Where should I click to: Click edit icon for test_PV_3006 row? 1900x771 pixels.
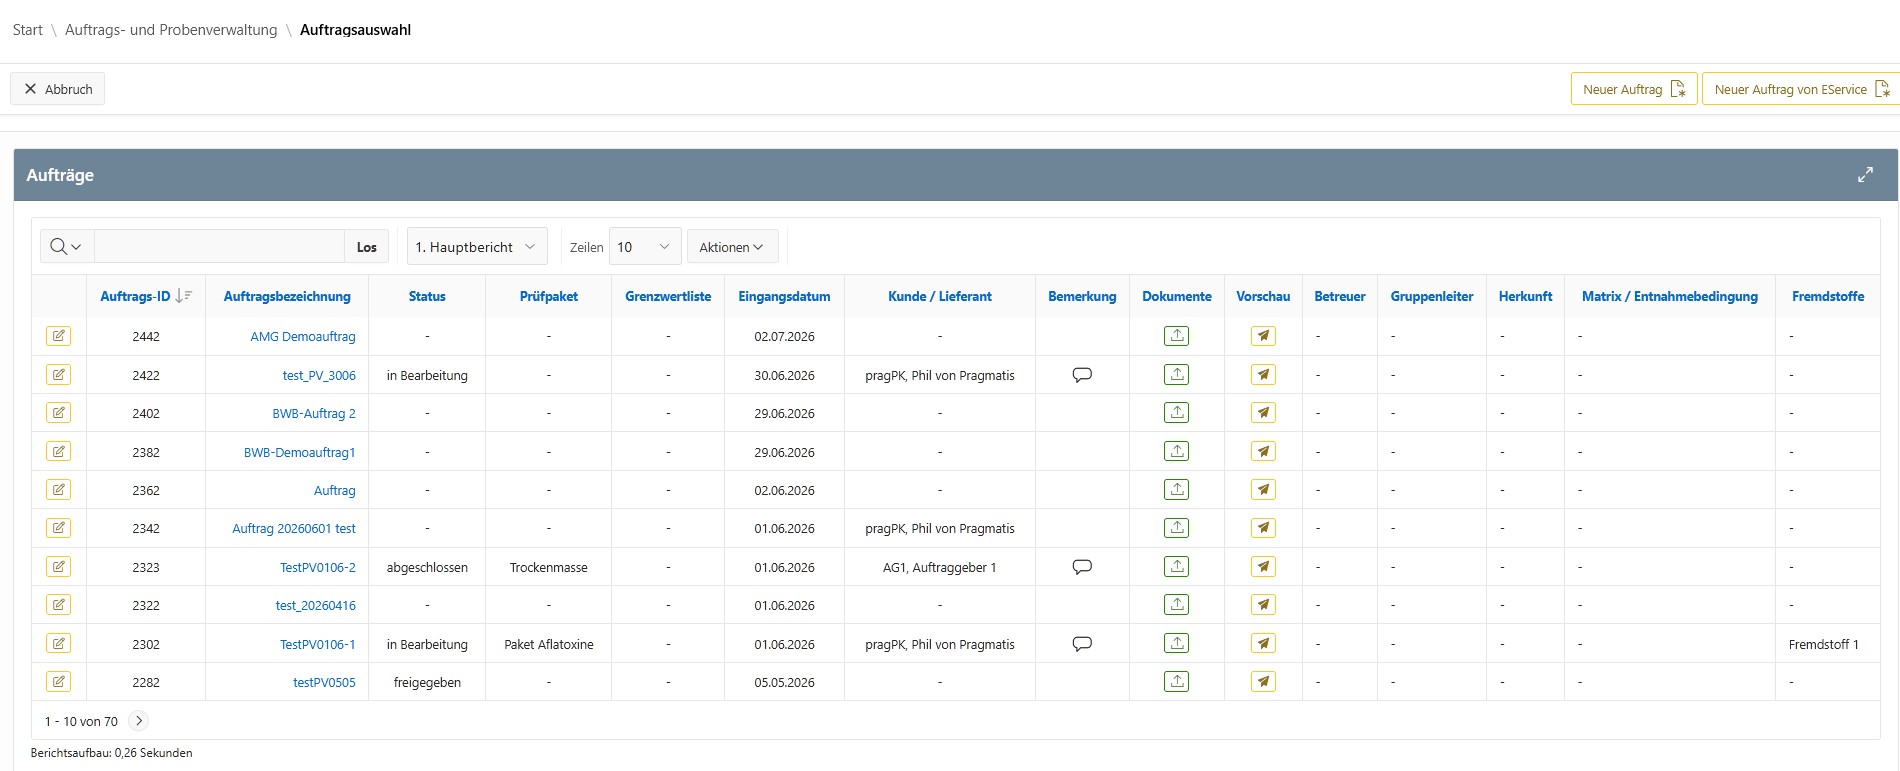pyautogui.click(x=59, y=375)
